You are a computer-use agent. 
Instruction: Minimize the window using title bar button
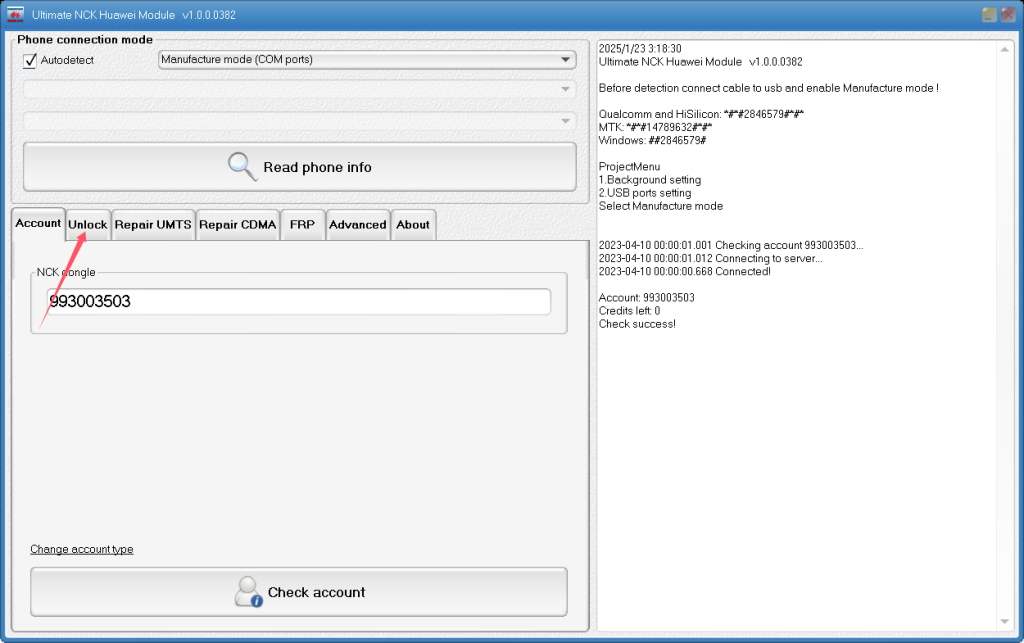(x=989, y=14)
